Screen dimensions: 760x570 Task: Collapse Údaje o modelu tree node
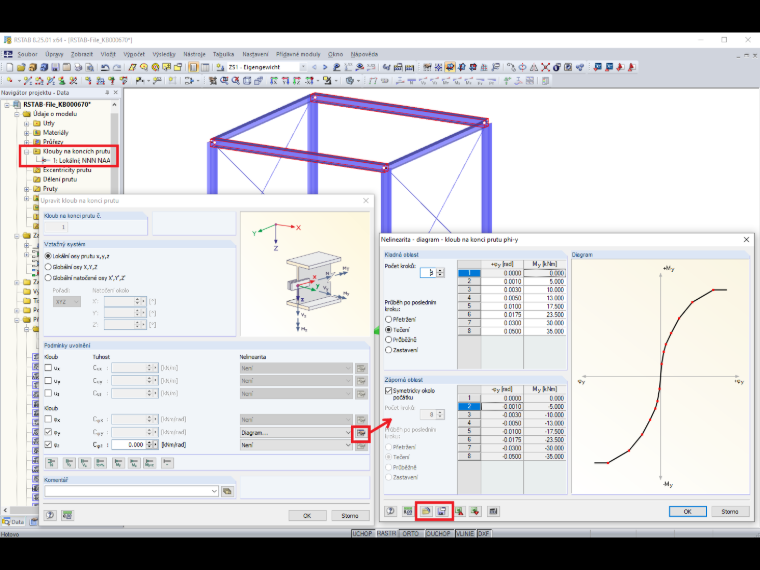(x=17, y=114)
